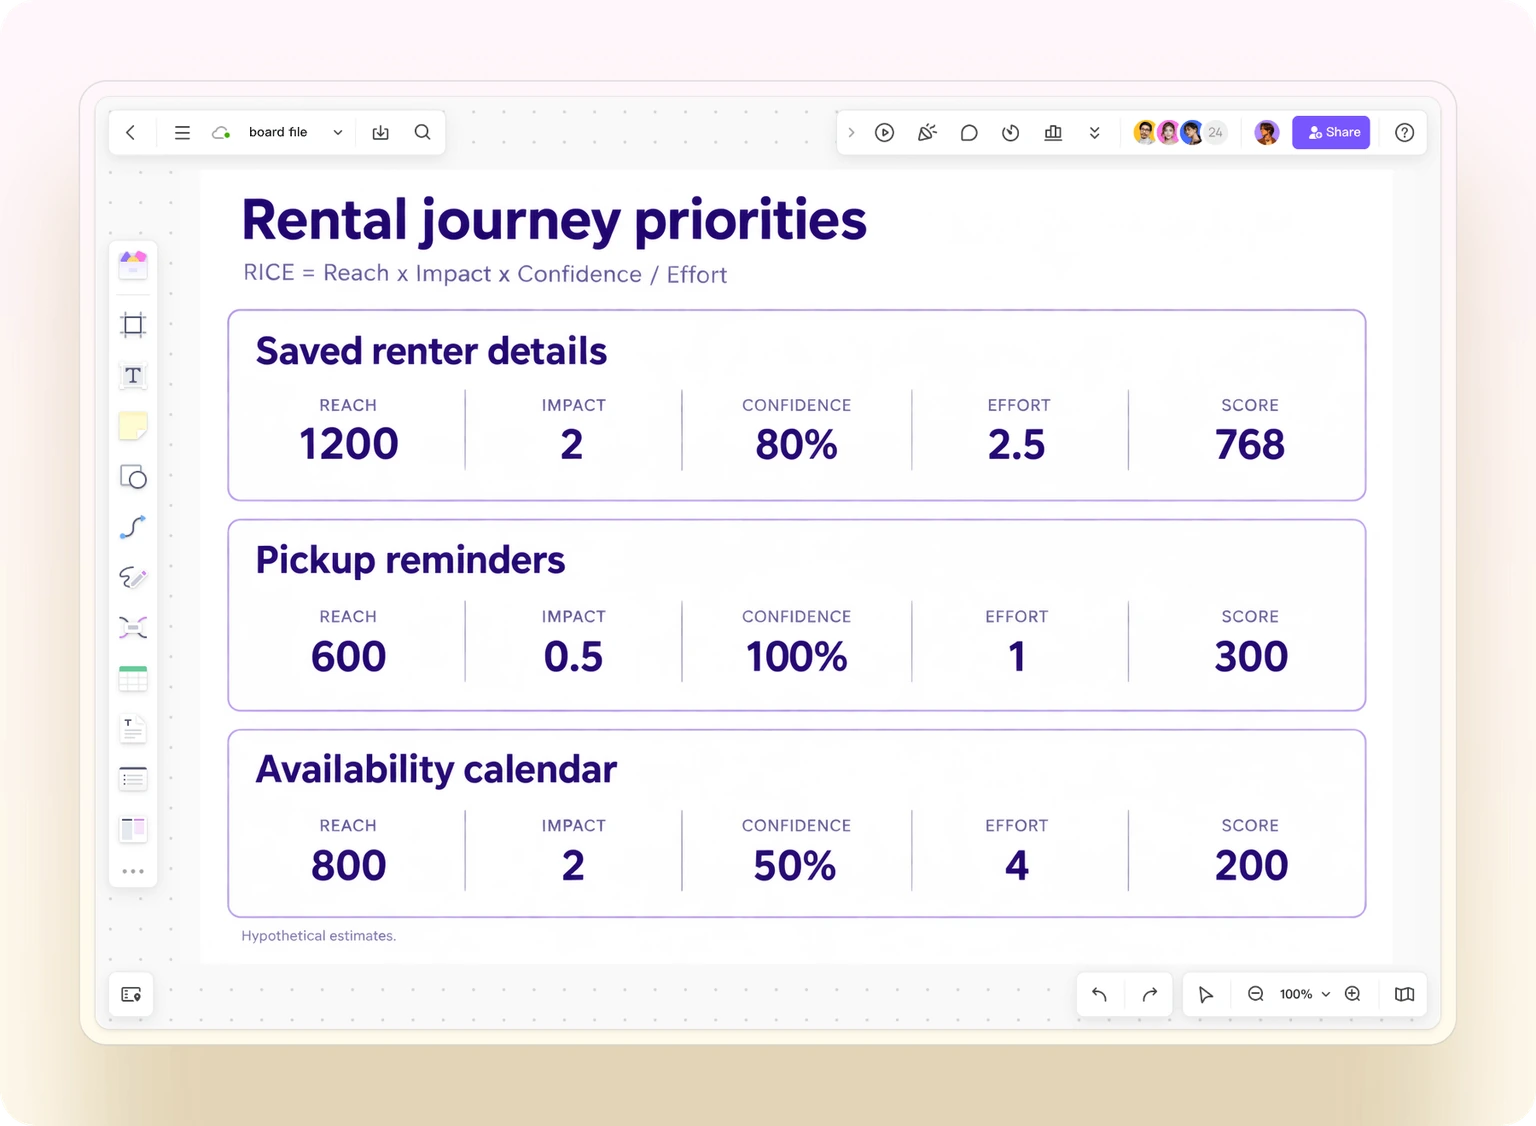Open the frames panel icon bottom-left
The width and height of the screenshot is (1536, 1126).
point(131,994)
